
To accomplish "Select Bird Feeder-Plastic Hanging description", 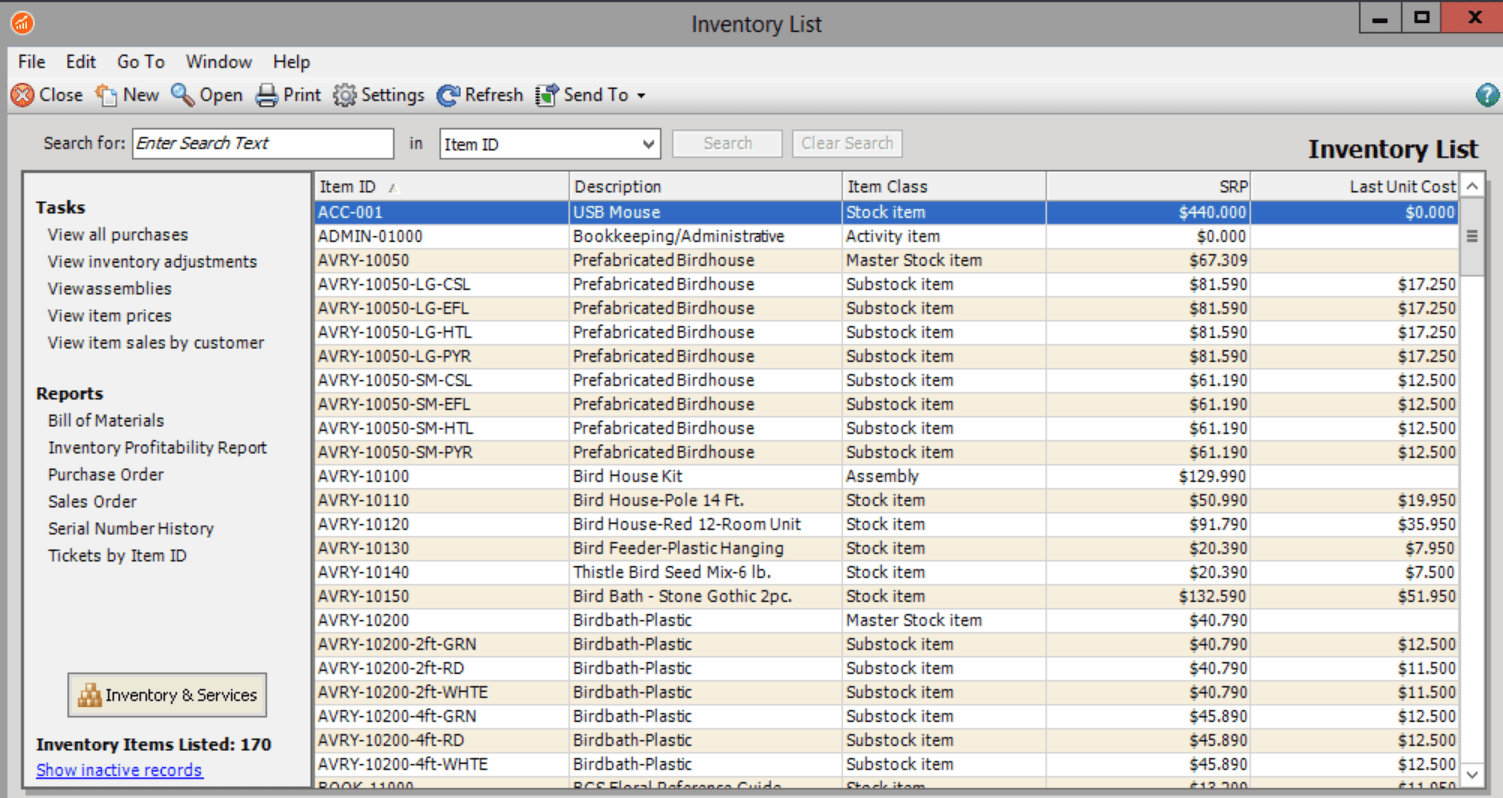I will [x=678, y=548].
